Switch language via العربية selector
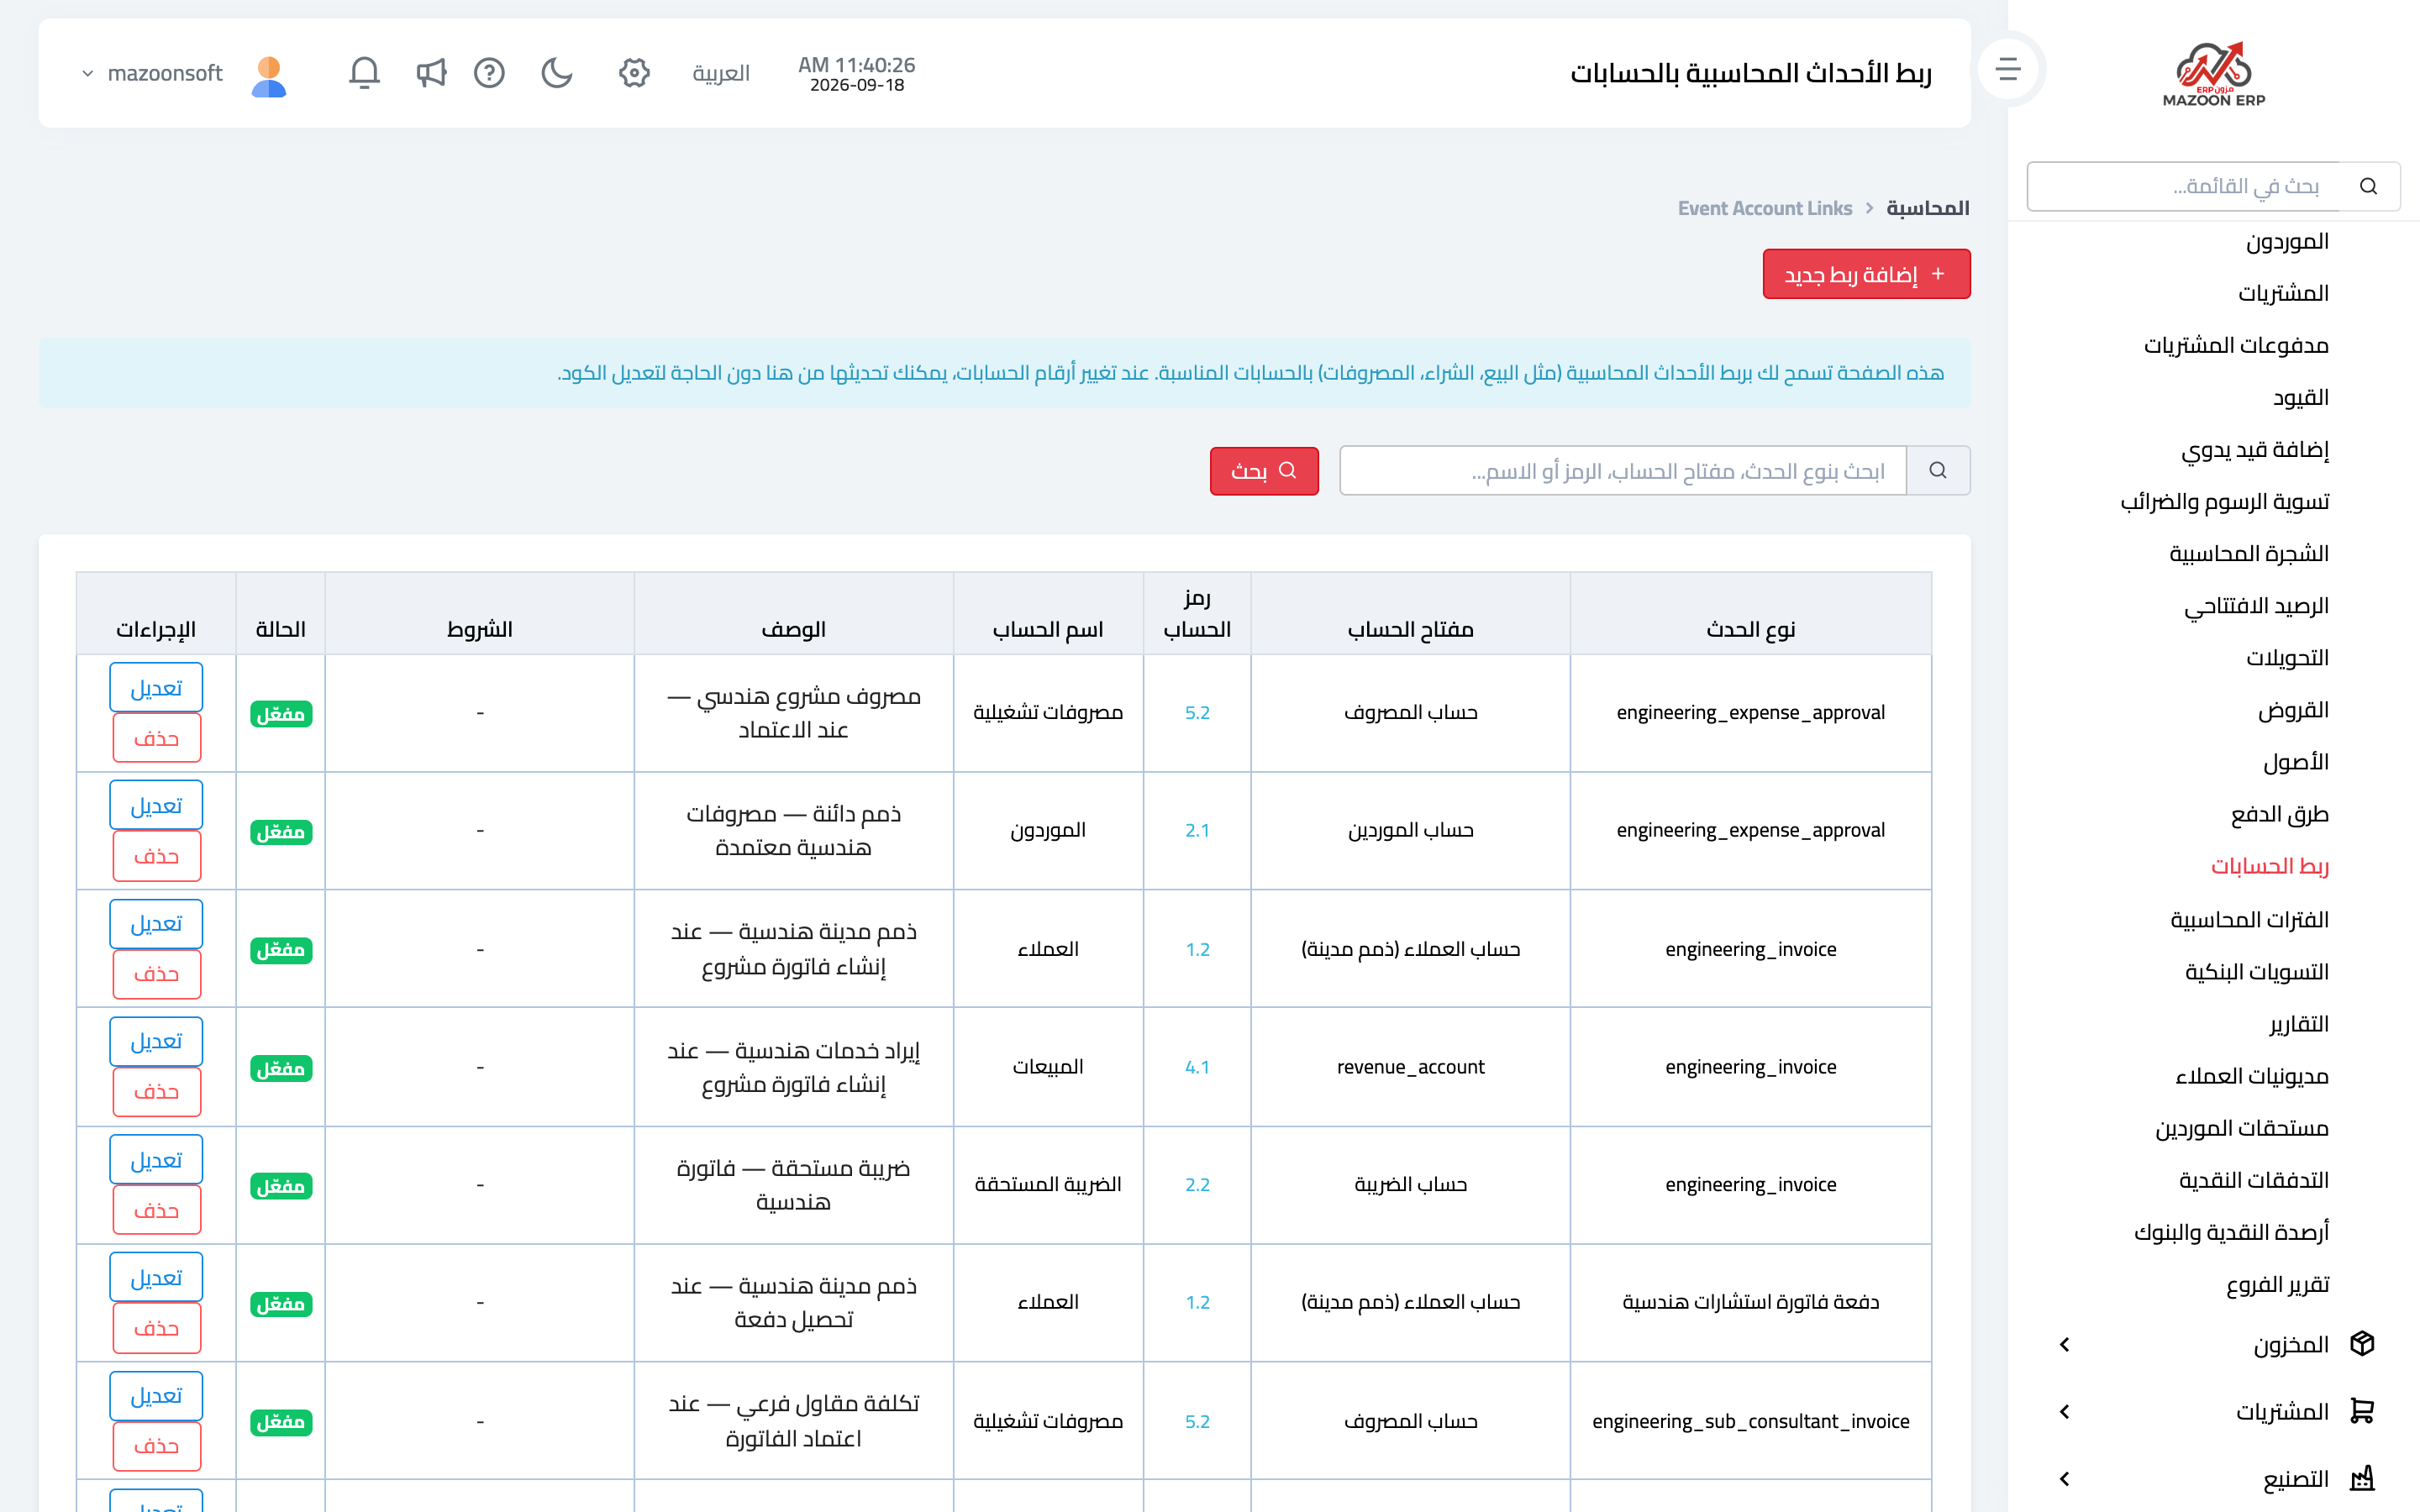The height and width of the screenshot is (1512, 2420). (x=721, y=73)
